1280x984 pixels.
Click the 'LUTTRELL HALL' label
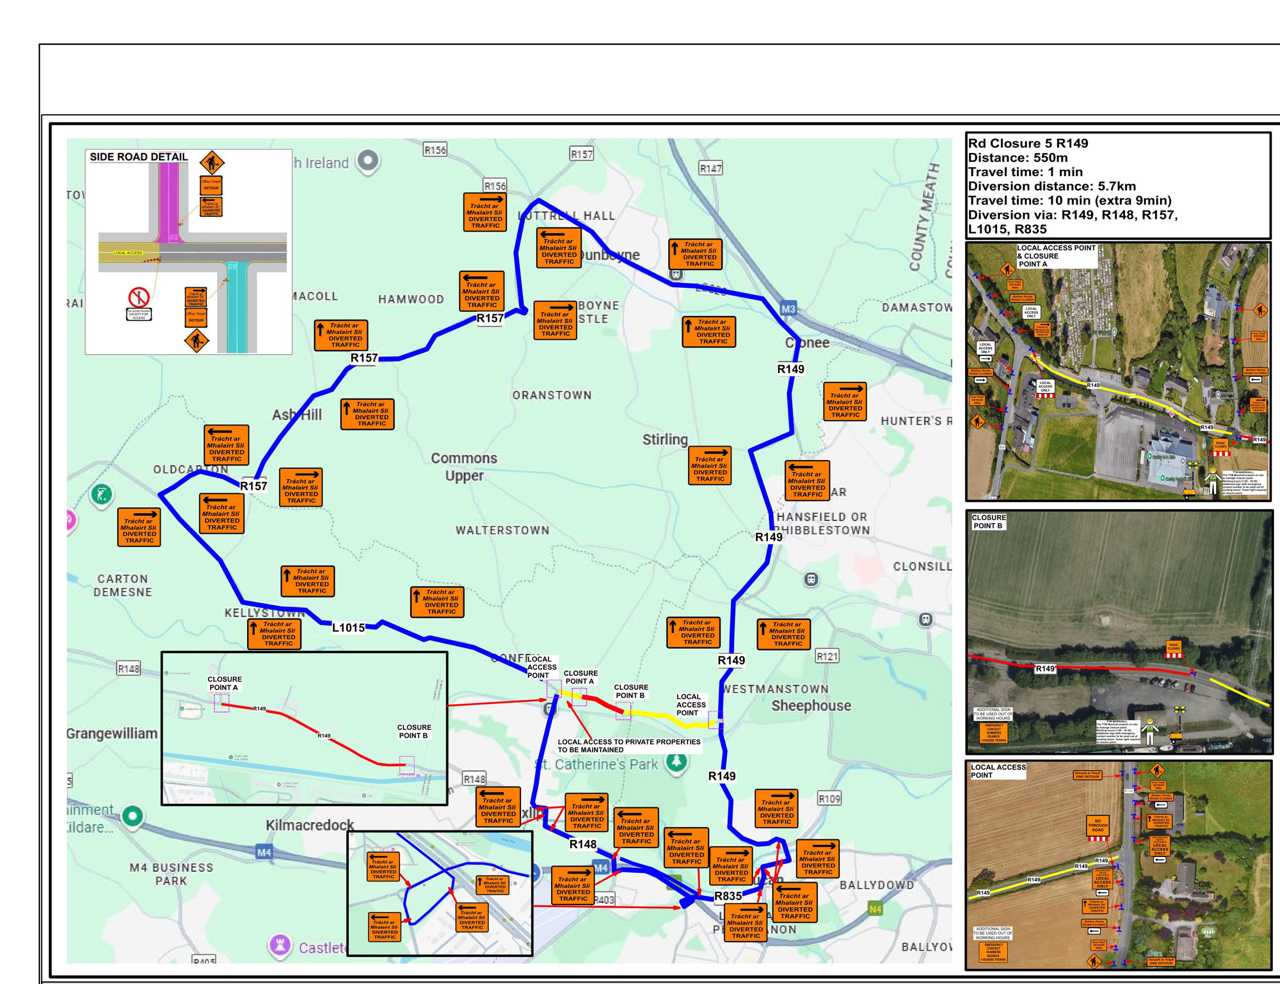pos(567,216)
